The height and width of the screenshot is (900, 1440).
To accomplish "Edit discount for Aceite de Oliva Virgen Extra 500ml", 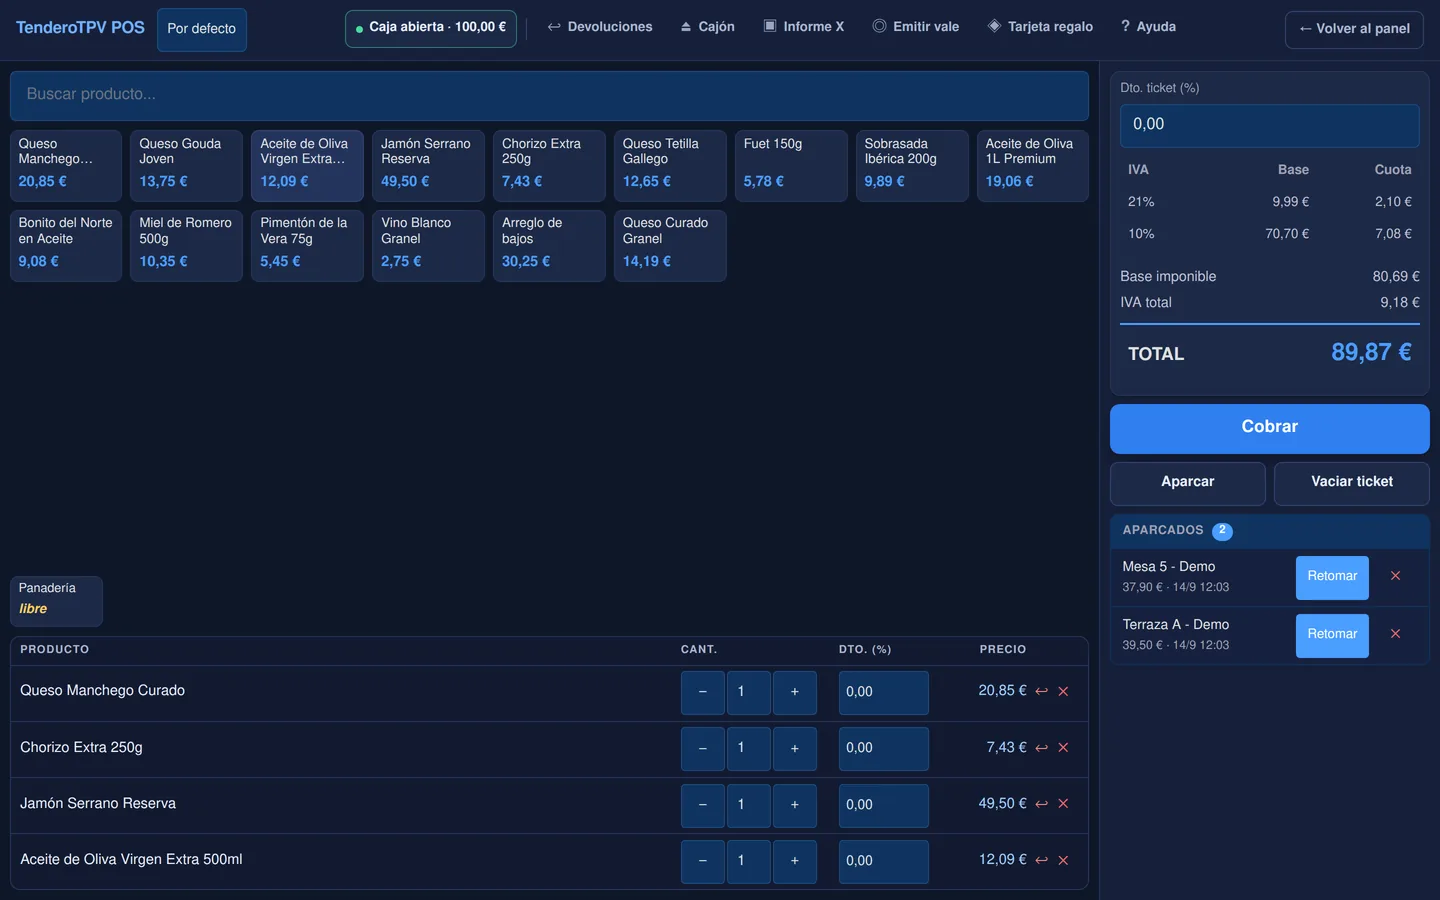I will [x=884, y=861].
